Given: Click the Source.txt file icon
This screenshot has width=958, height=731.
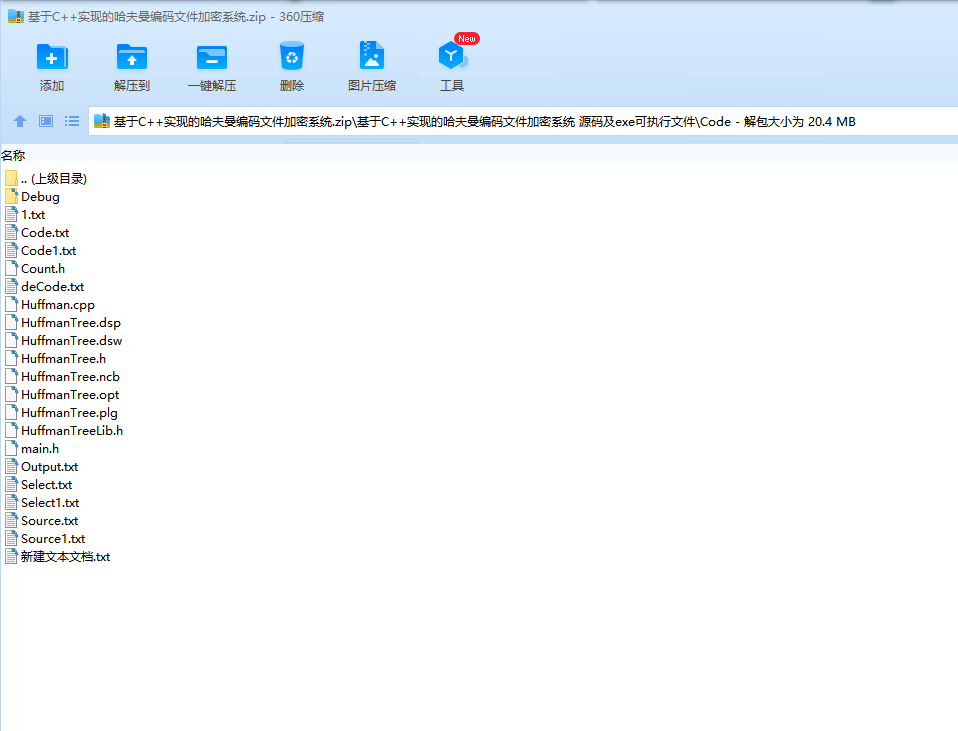Looking at the screenshot, I should [x=11, y=520].
